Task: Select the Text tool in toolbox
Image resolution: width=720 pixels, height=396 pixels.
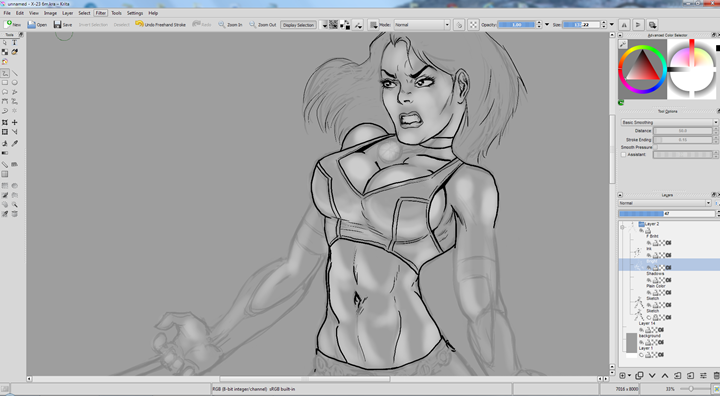Action: 15,42
